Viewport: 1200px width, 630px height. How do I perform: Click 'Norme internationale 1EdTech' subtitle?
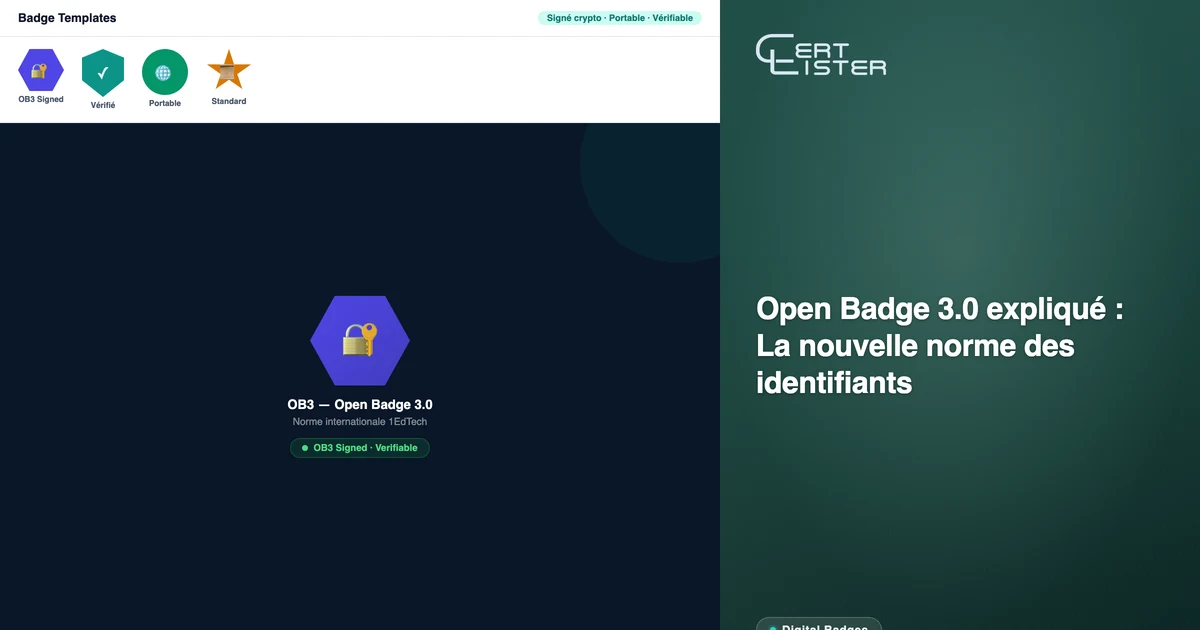click(x=360, y=422)
